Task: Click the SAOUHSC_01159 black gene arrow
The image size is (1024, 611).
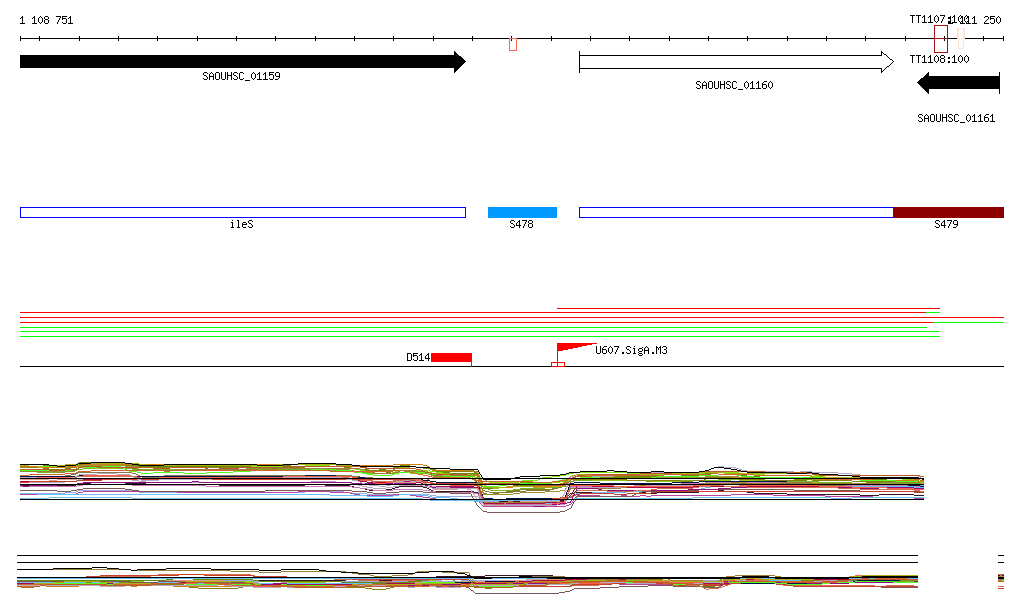Action: (x=240, y=62)
